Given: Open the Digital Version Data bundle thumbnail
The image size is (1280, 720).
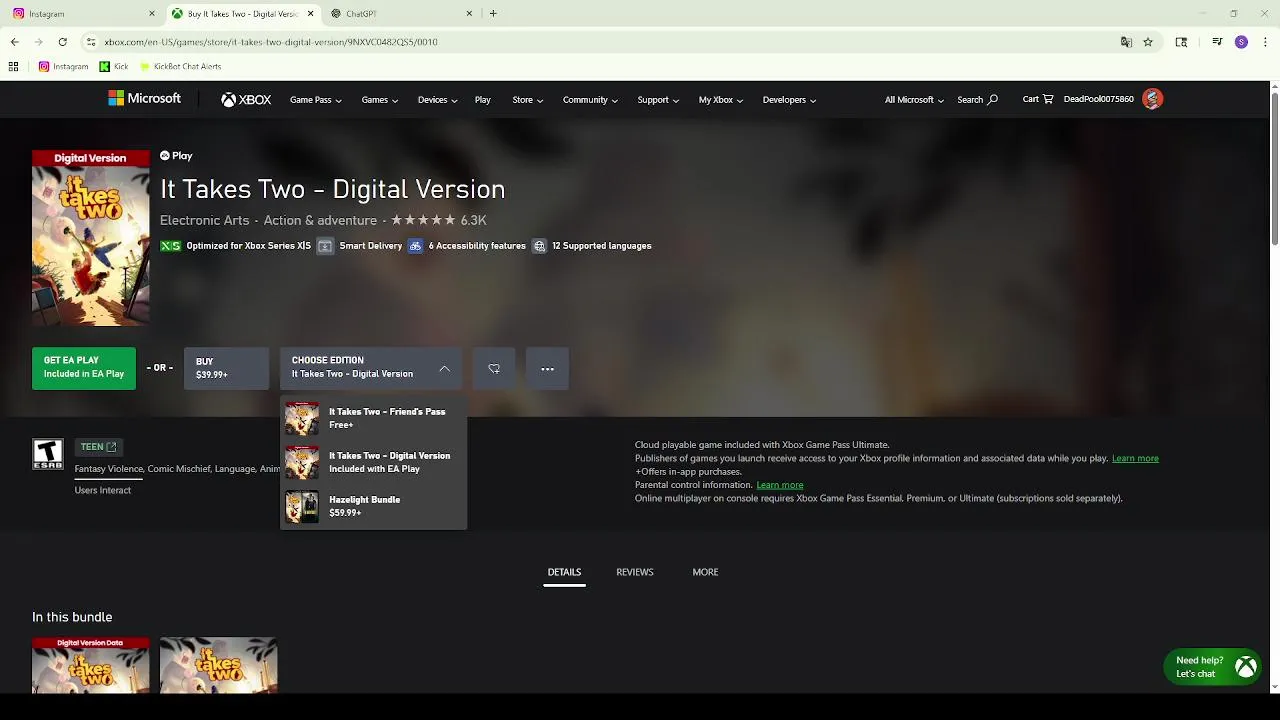Looking at the screenshot, I should tap(90, 665).
